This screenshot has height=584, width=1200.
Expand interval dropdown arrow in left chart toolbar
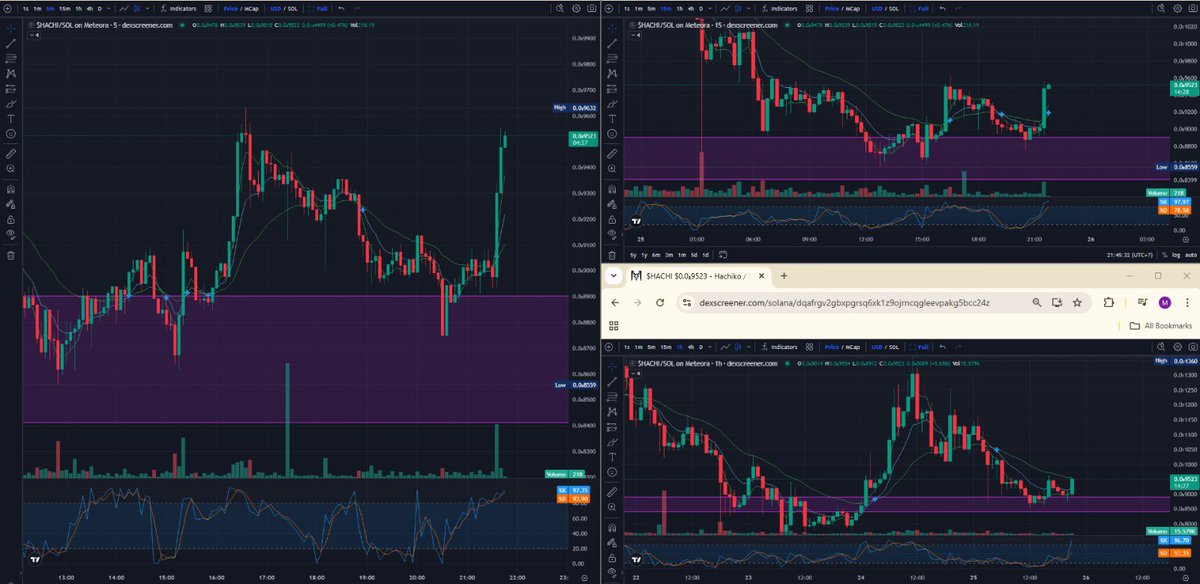click(110, 8)
